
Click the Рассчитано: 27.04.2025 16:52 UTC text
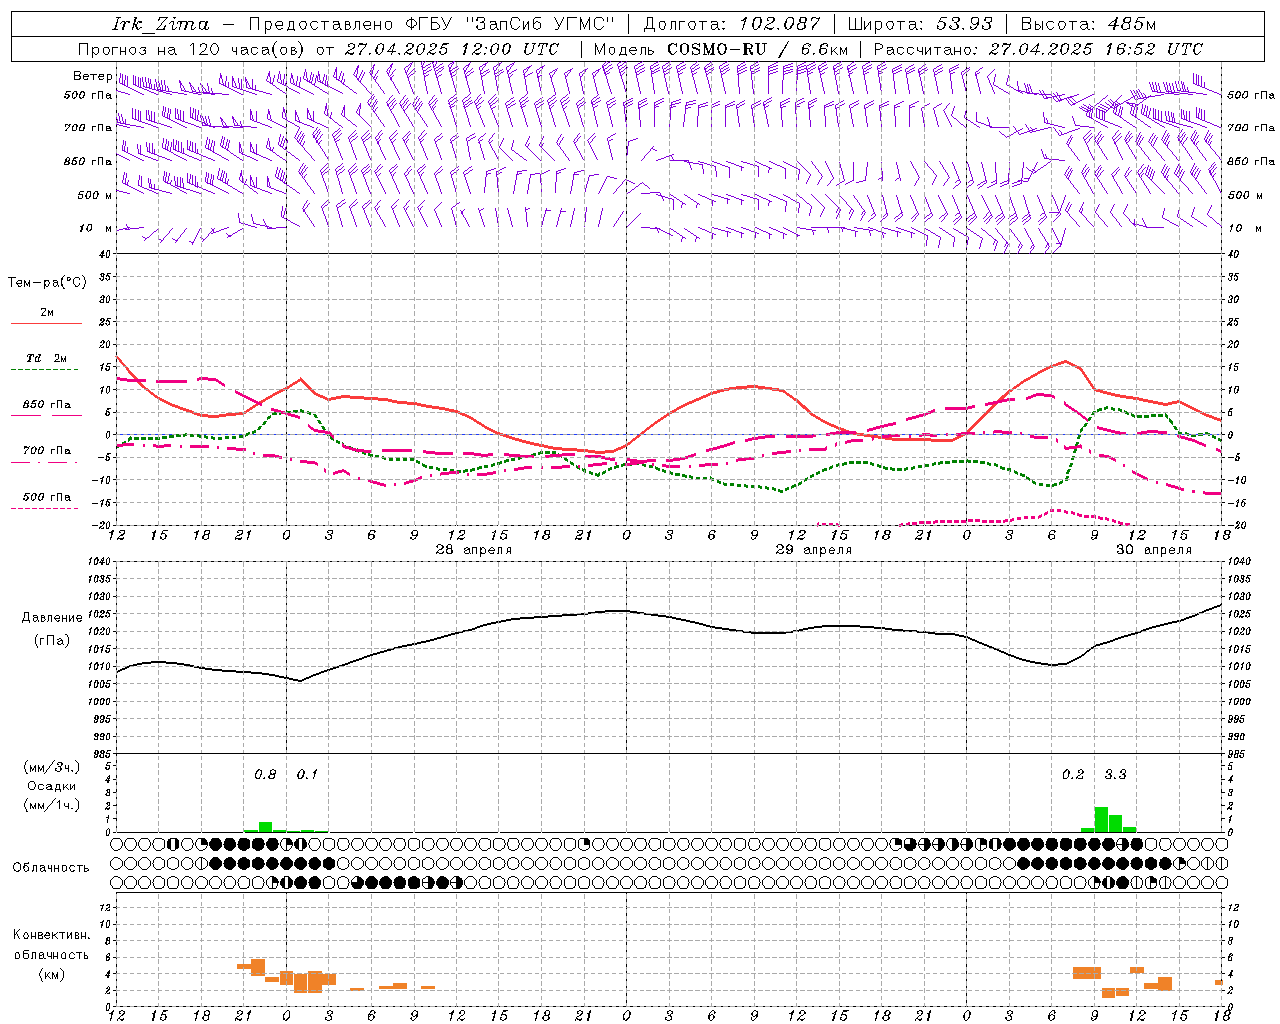click(x=1038, y=49)
